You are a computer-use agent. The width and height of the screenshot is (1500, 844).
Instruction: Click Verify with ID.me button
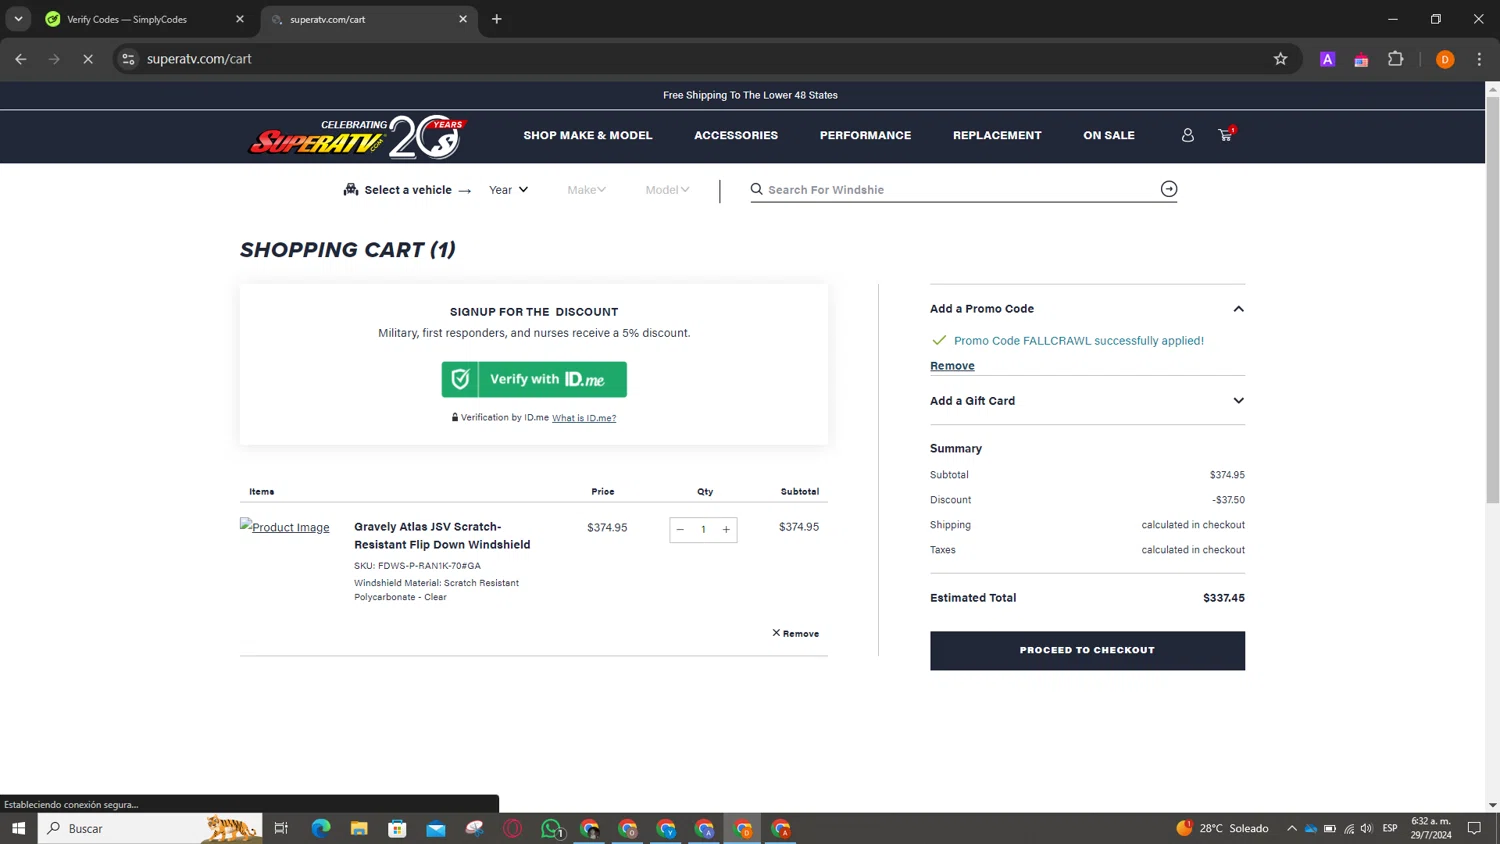tap(534, 380)
